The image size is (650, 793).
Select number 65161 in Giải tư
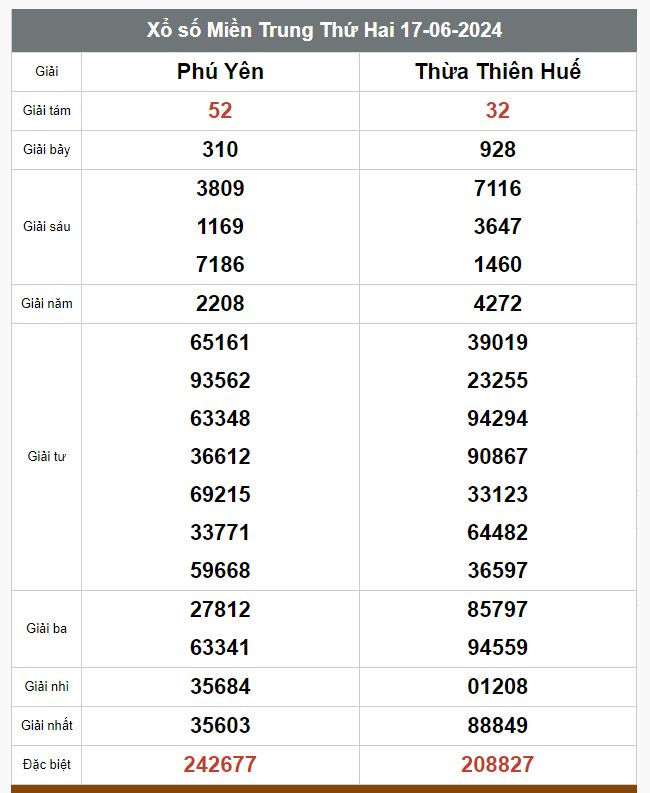click(x=220, y=343)
